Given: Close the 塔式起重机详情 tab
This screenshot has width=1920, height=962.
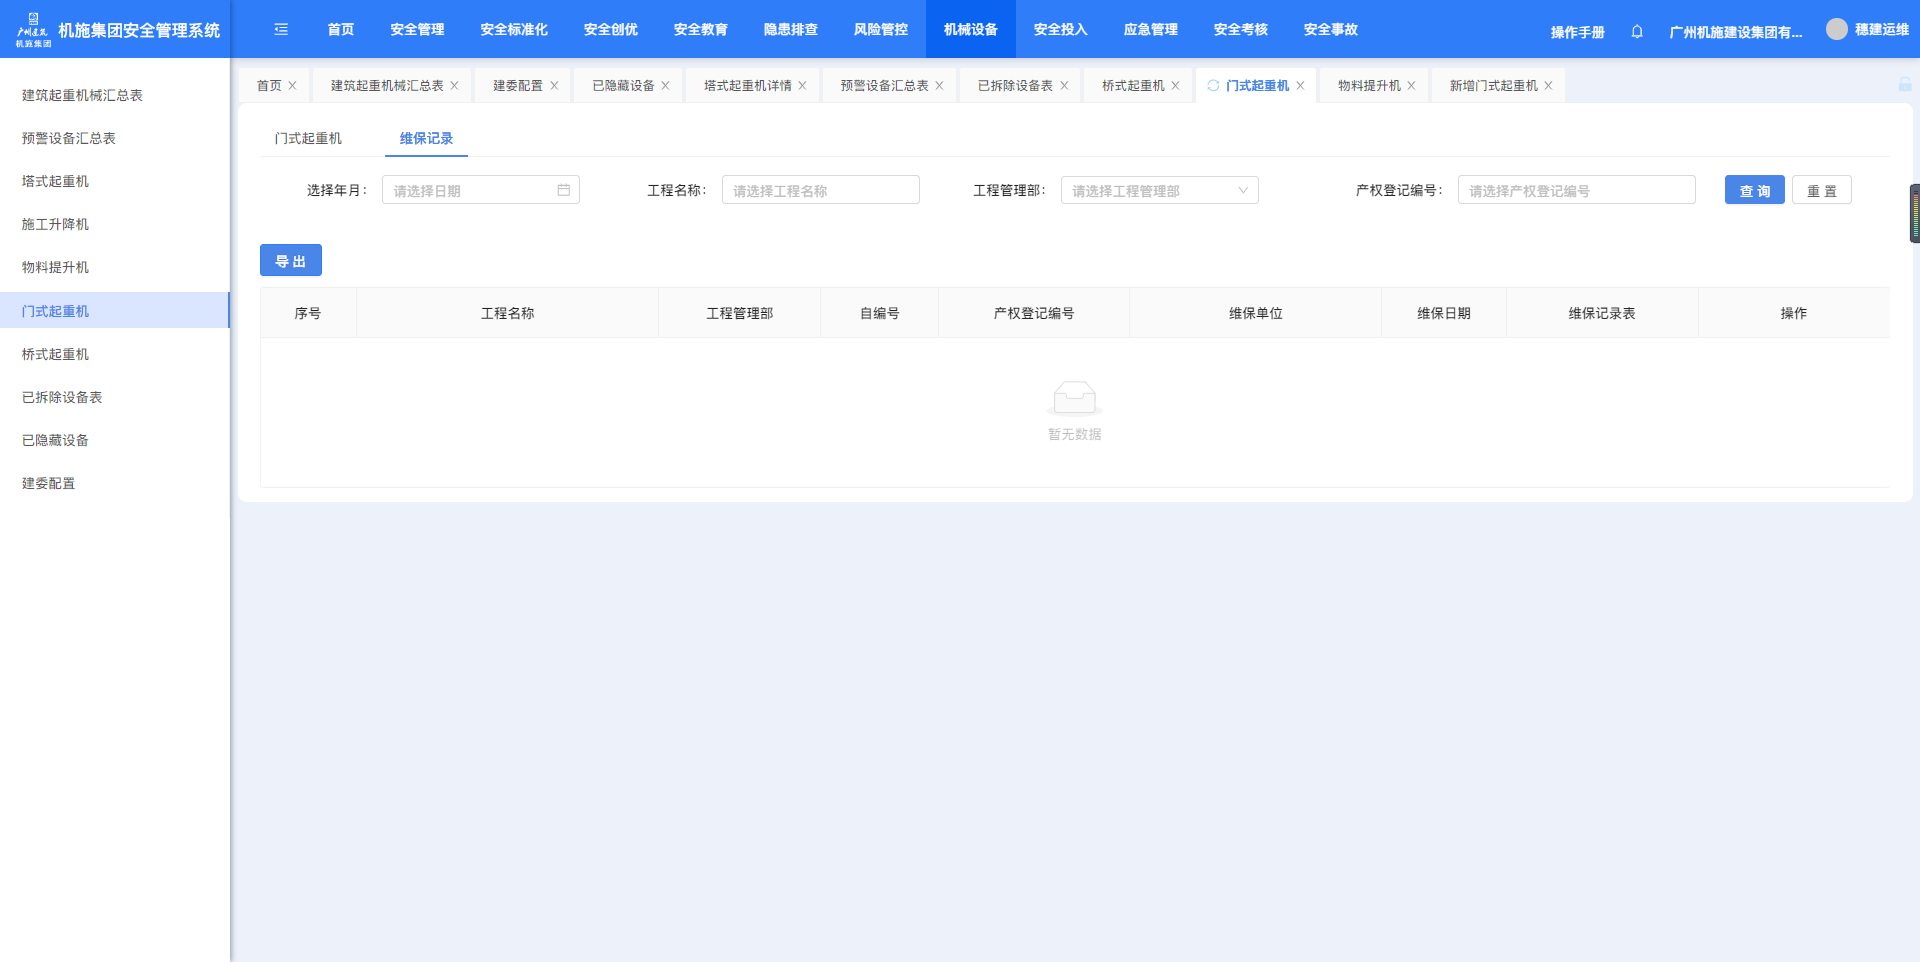Looking at the screenshot, I should [802, 86].
